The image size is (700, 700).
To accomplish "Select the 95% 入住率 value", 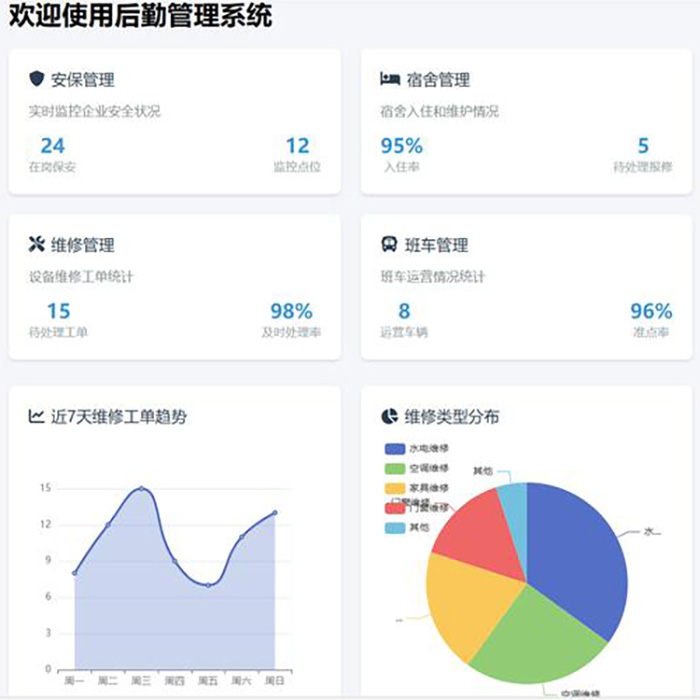I will [x=401, y=146].
